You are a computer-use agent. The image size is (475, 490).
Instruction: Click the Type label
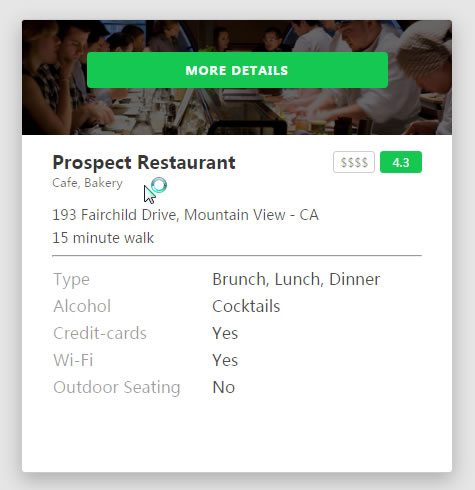click(x=71, y=279)
